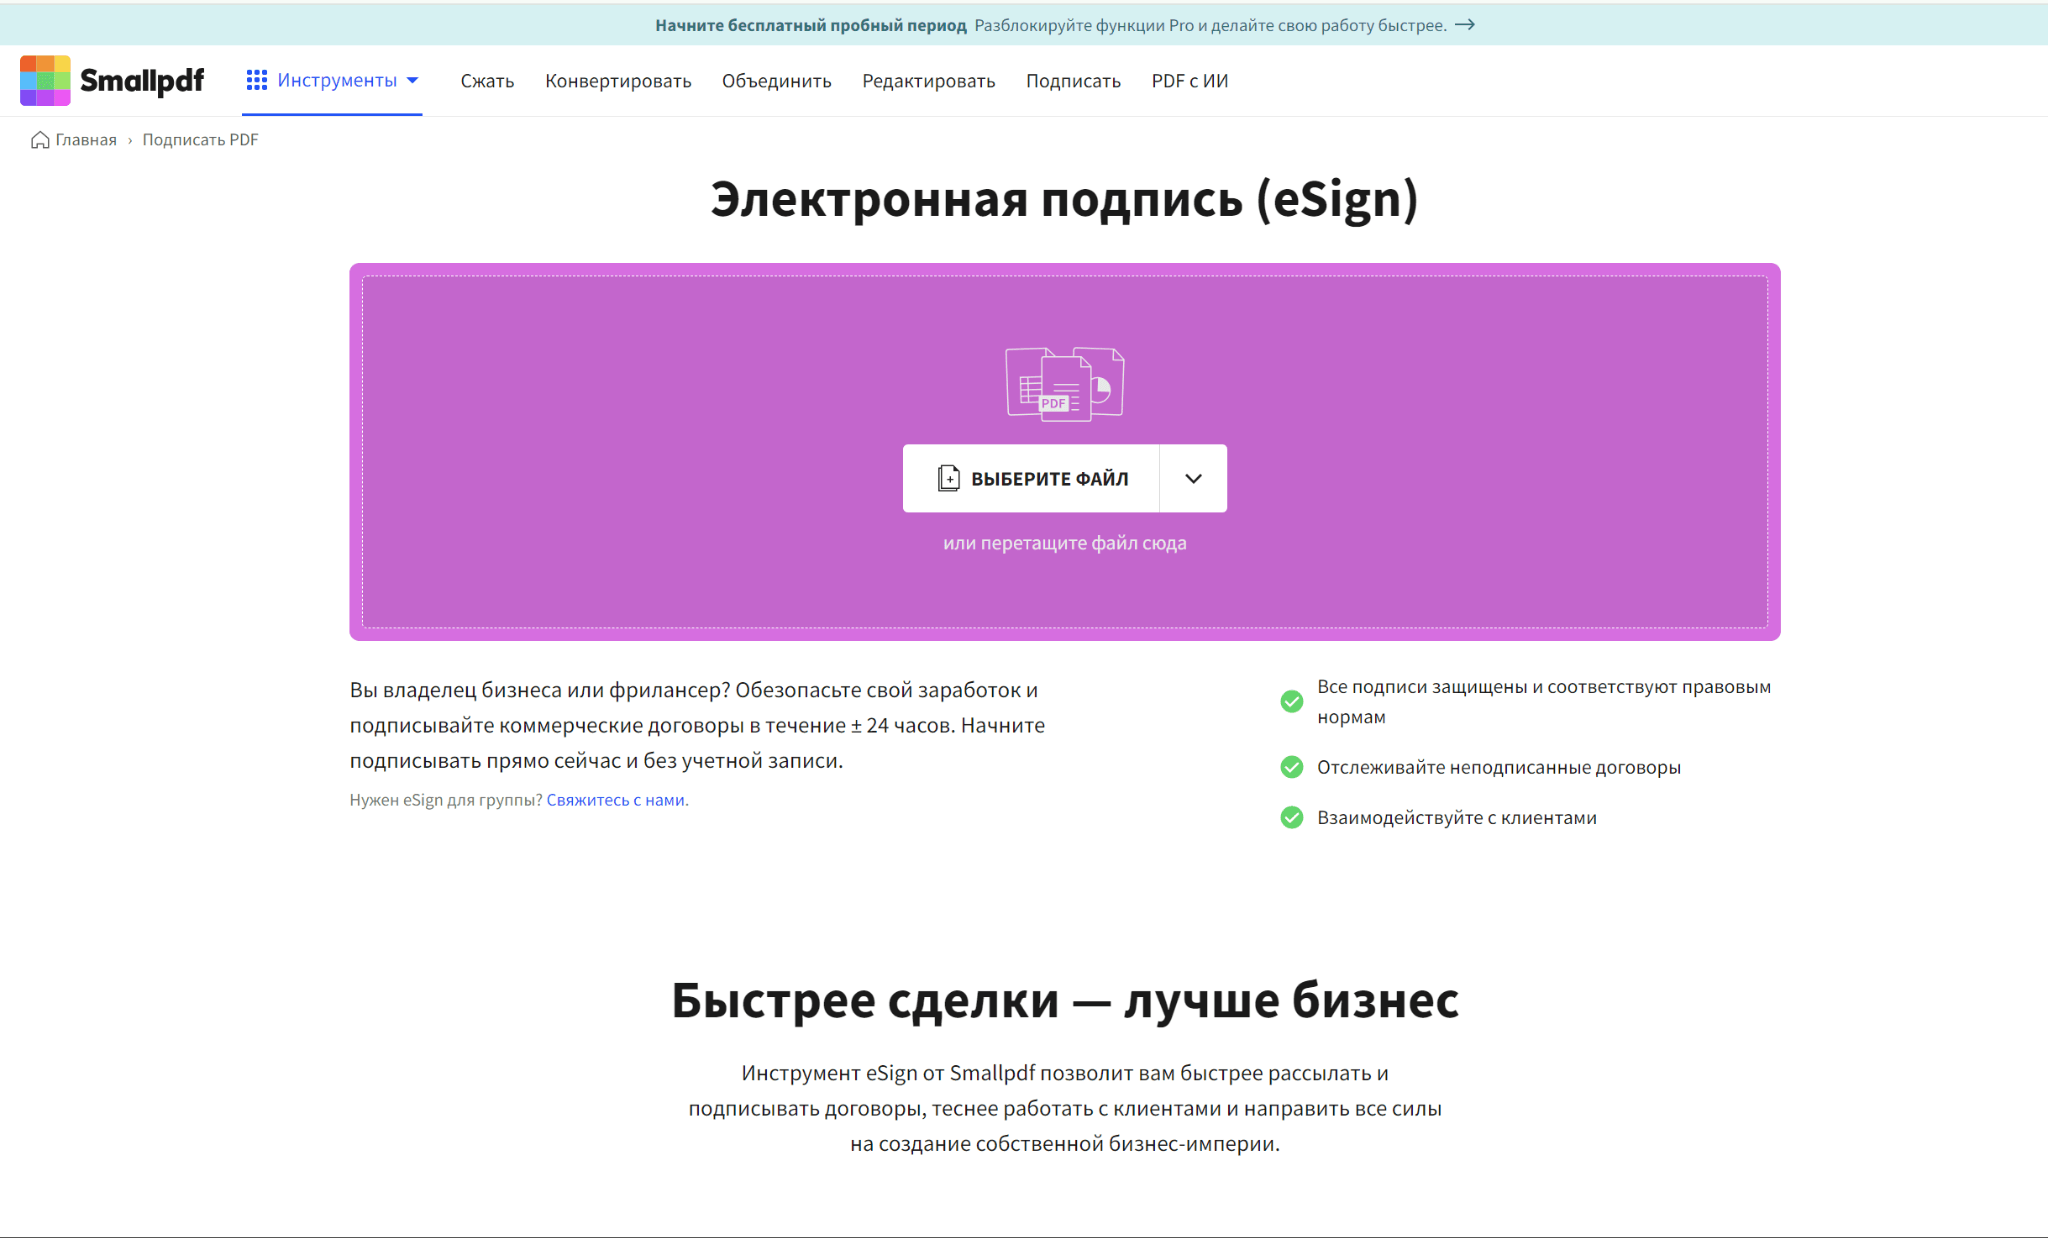2048x1238 pixels.
Task: Click the arrow icon in the trial banner
Action: [1466, 24]
